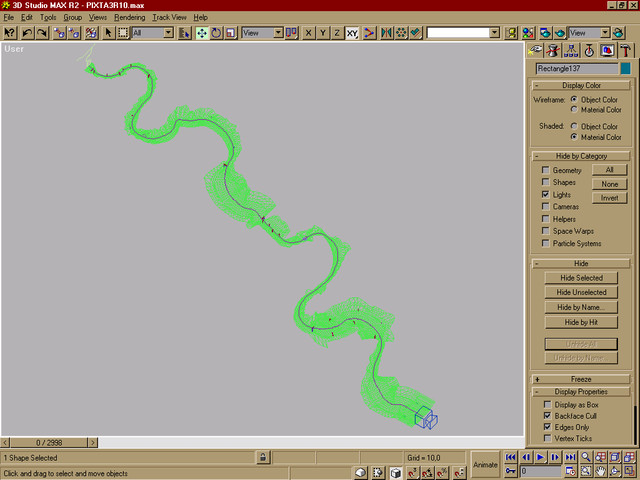Check the Cameras hide category box
Viewport: 640px width, 480px height.
coord(545,206)
